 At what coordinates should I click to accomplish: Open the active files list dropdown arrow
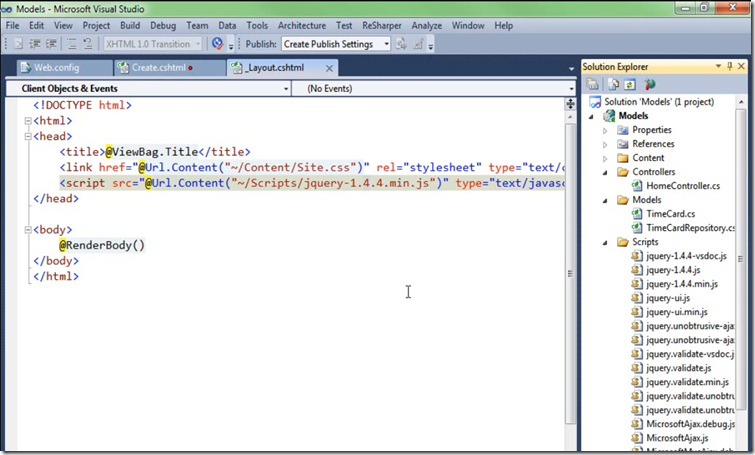(572, 69)
